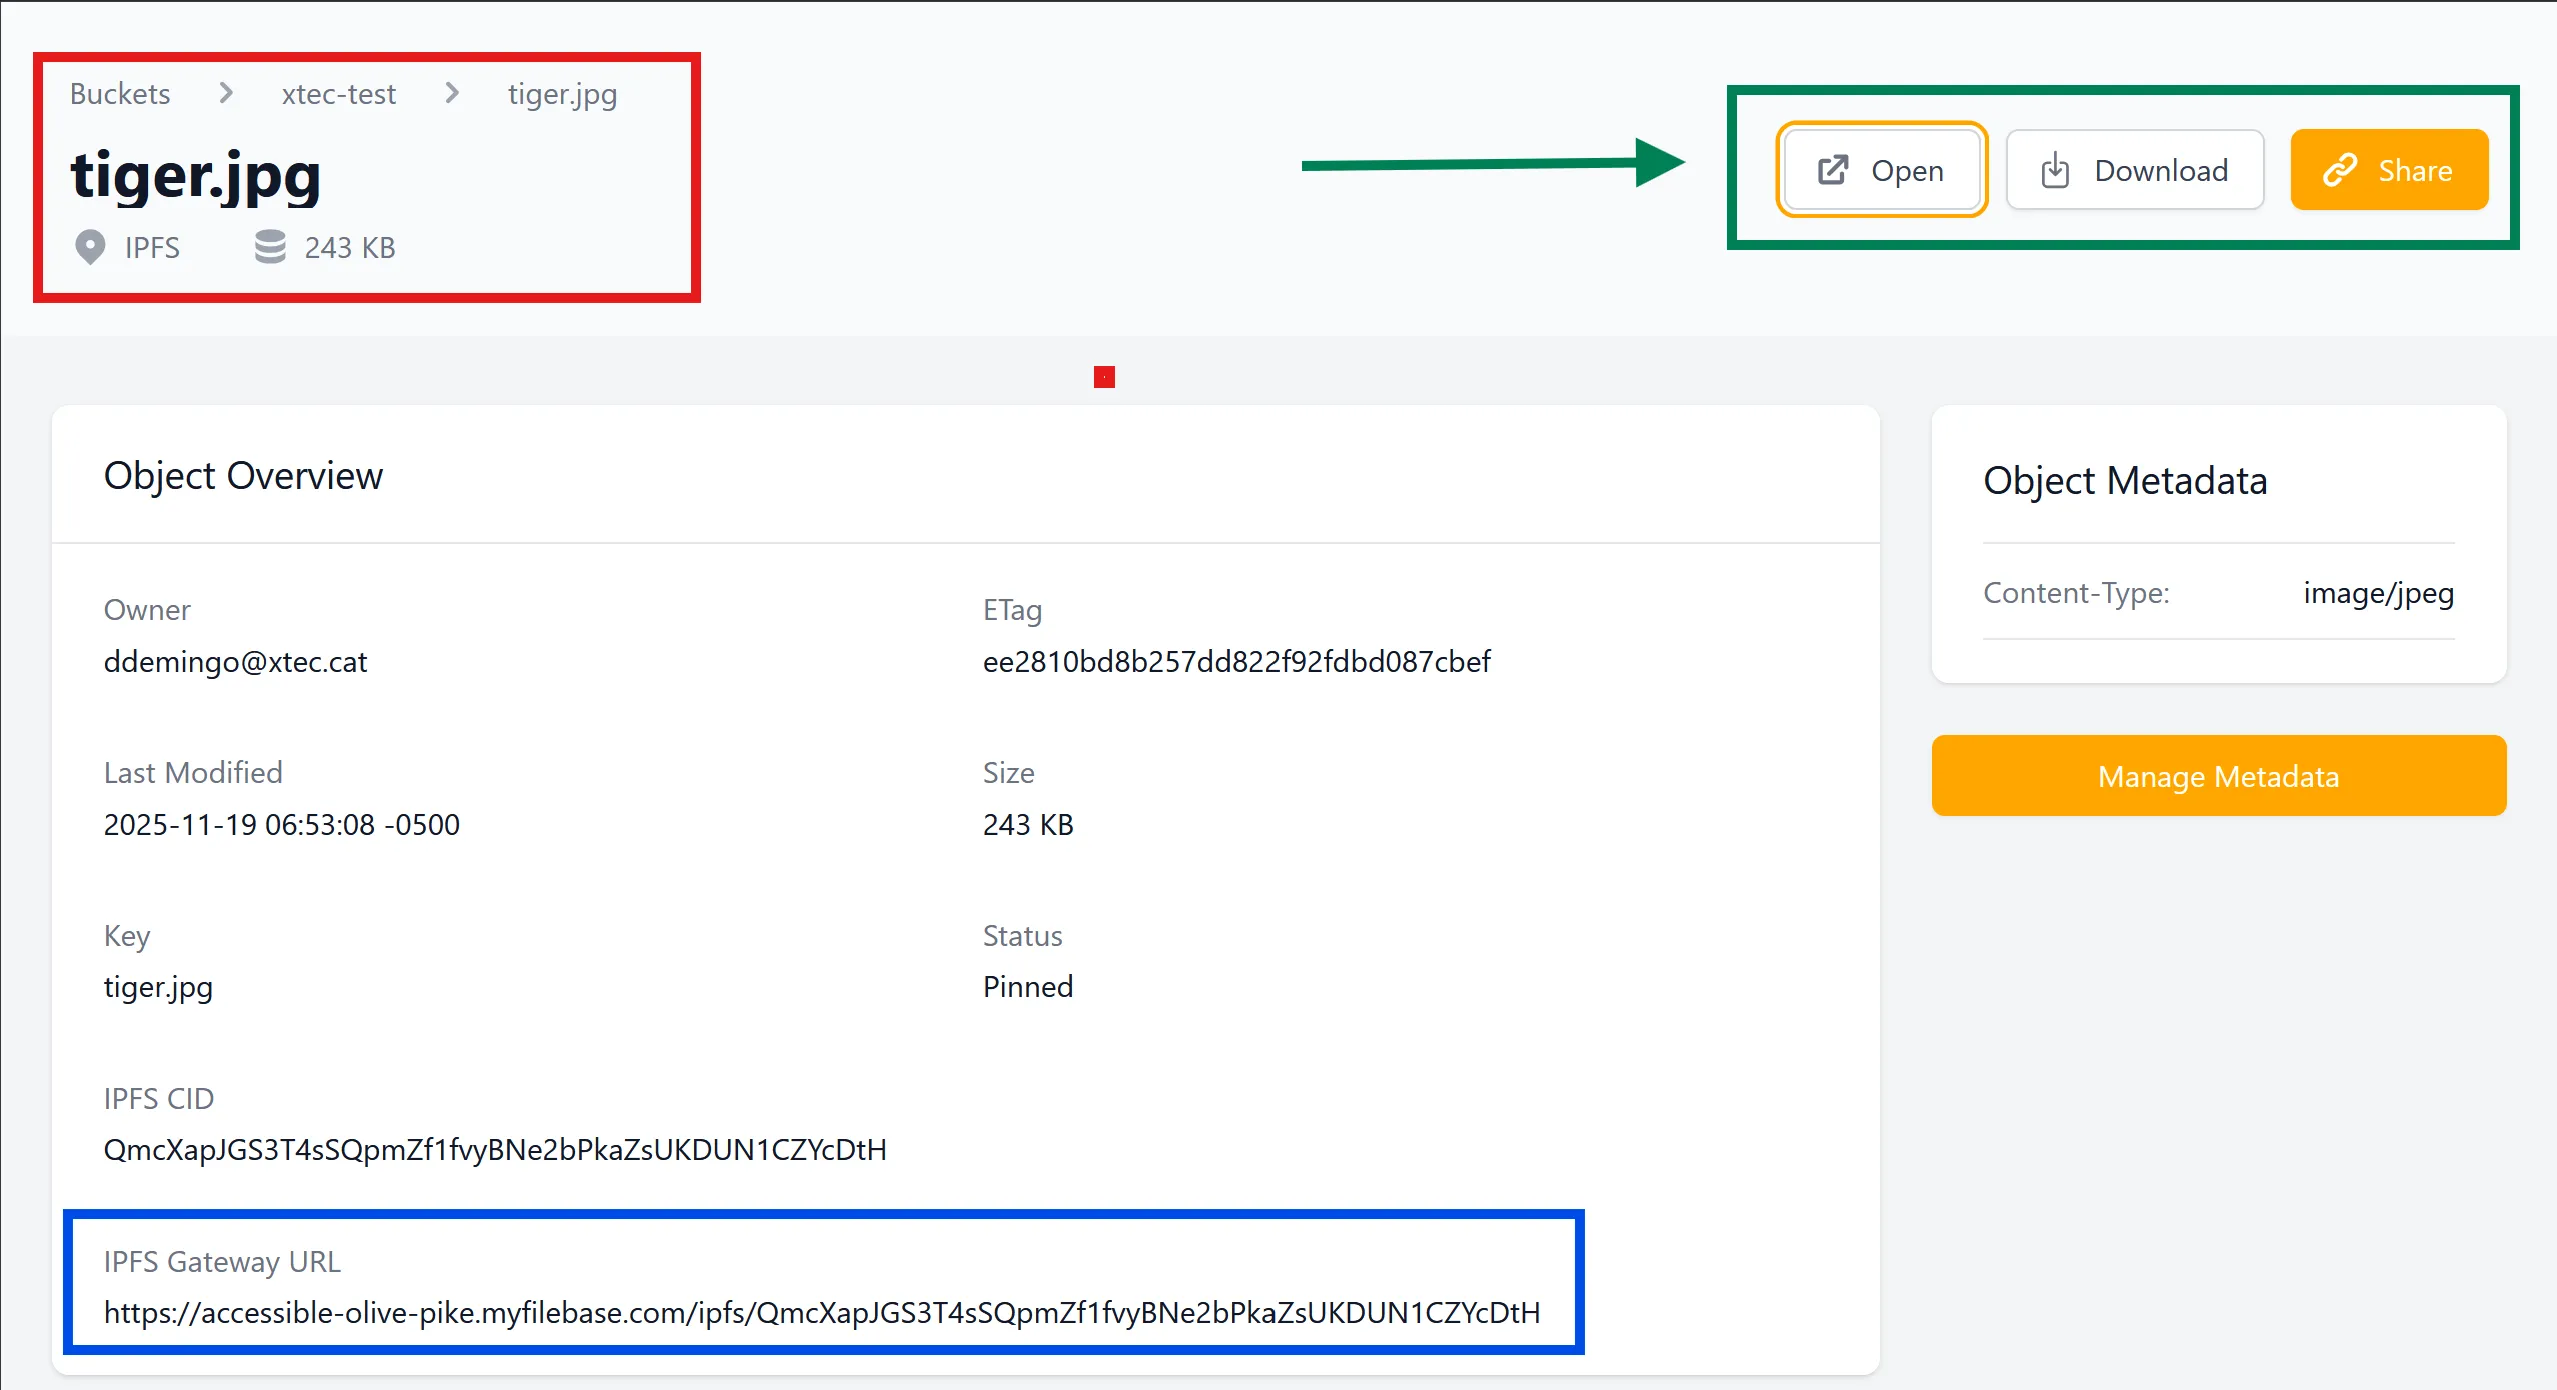Click the ETag hash value
Screen dimensions: 2557x1390
[x=1236, y=661]
